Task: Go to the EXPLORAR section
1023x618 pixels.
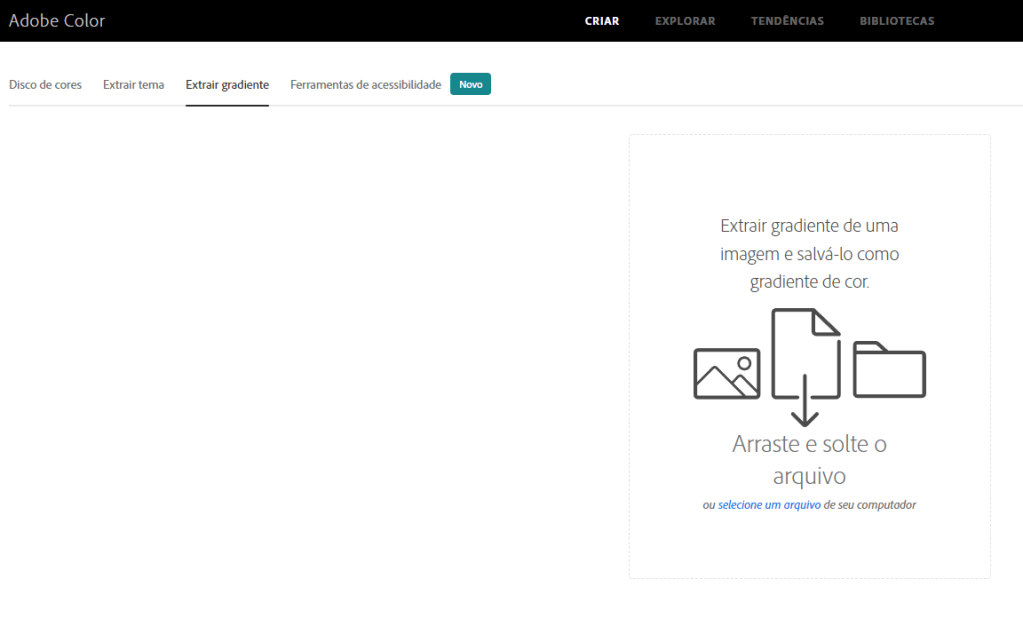Action: pos(685,21)
